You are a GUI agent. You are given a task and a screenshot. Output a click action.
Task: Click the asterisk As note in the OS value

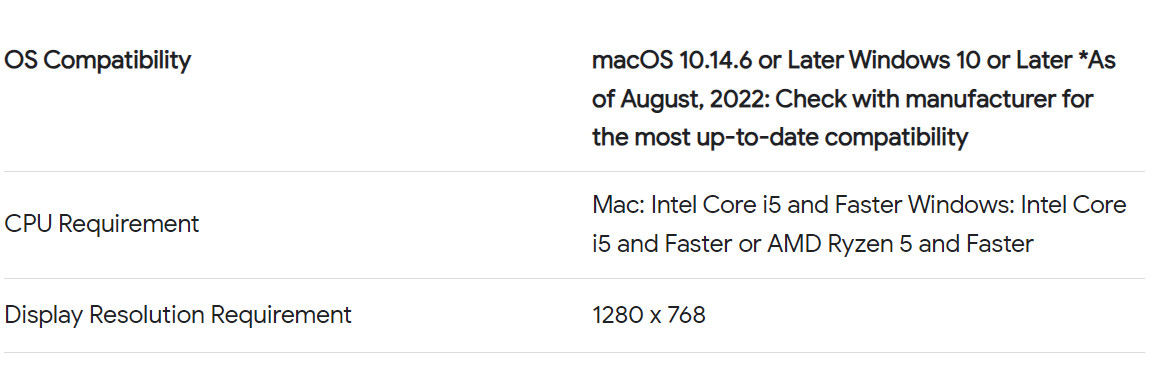[1097, 60]
